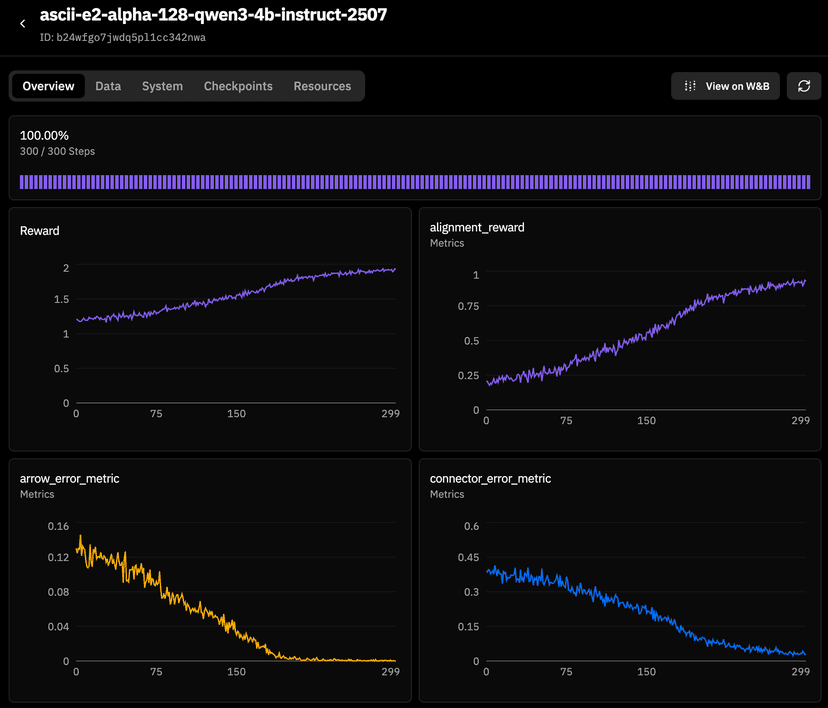Viewport: 828px width, 708px height.
Task: Select the Overview tab
Action: (x=47, y=86)
